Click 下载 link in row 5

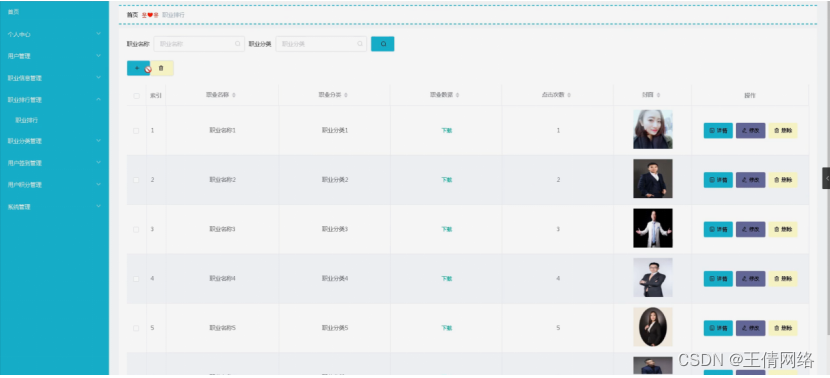[447, 328]
